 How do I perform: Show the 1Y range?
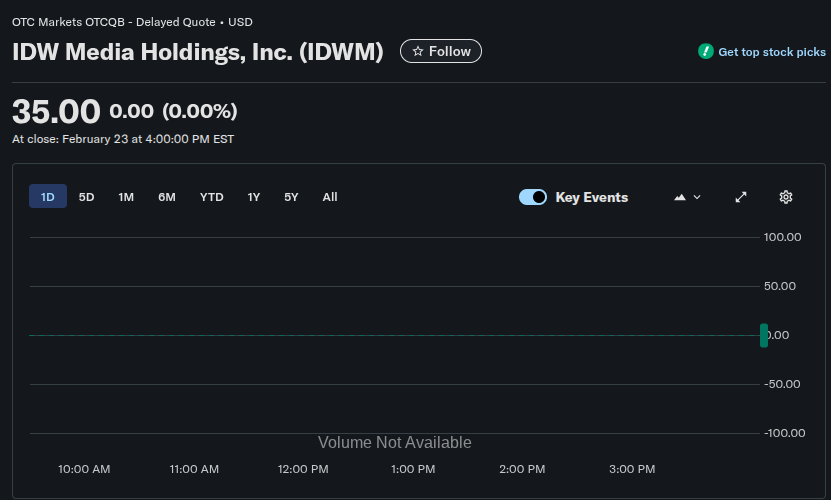253,197
